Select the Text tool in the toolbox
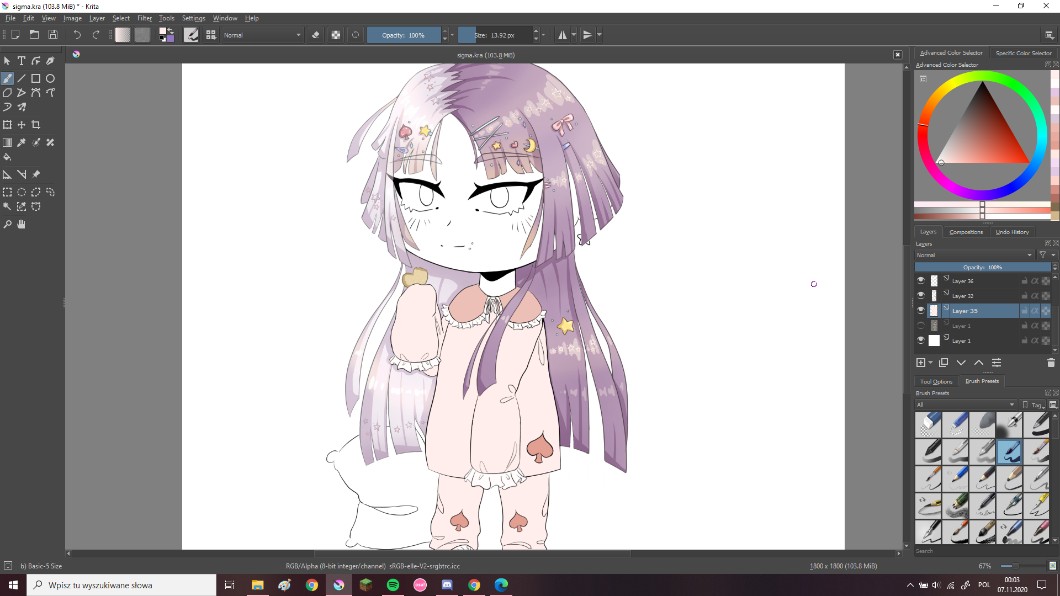The width and height of the screenshot is (1060, 596). (21, 61)
